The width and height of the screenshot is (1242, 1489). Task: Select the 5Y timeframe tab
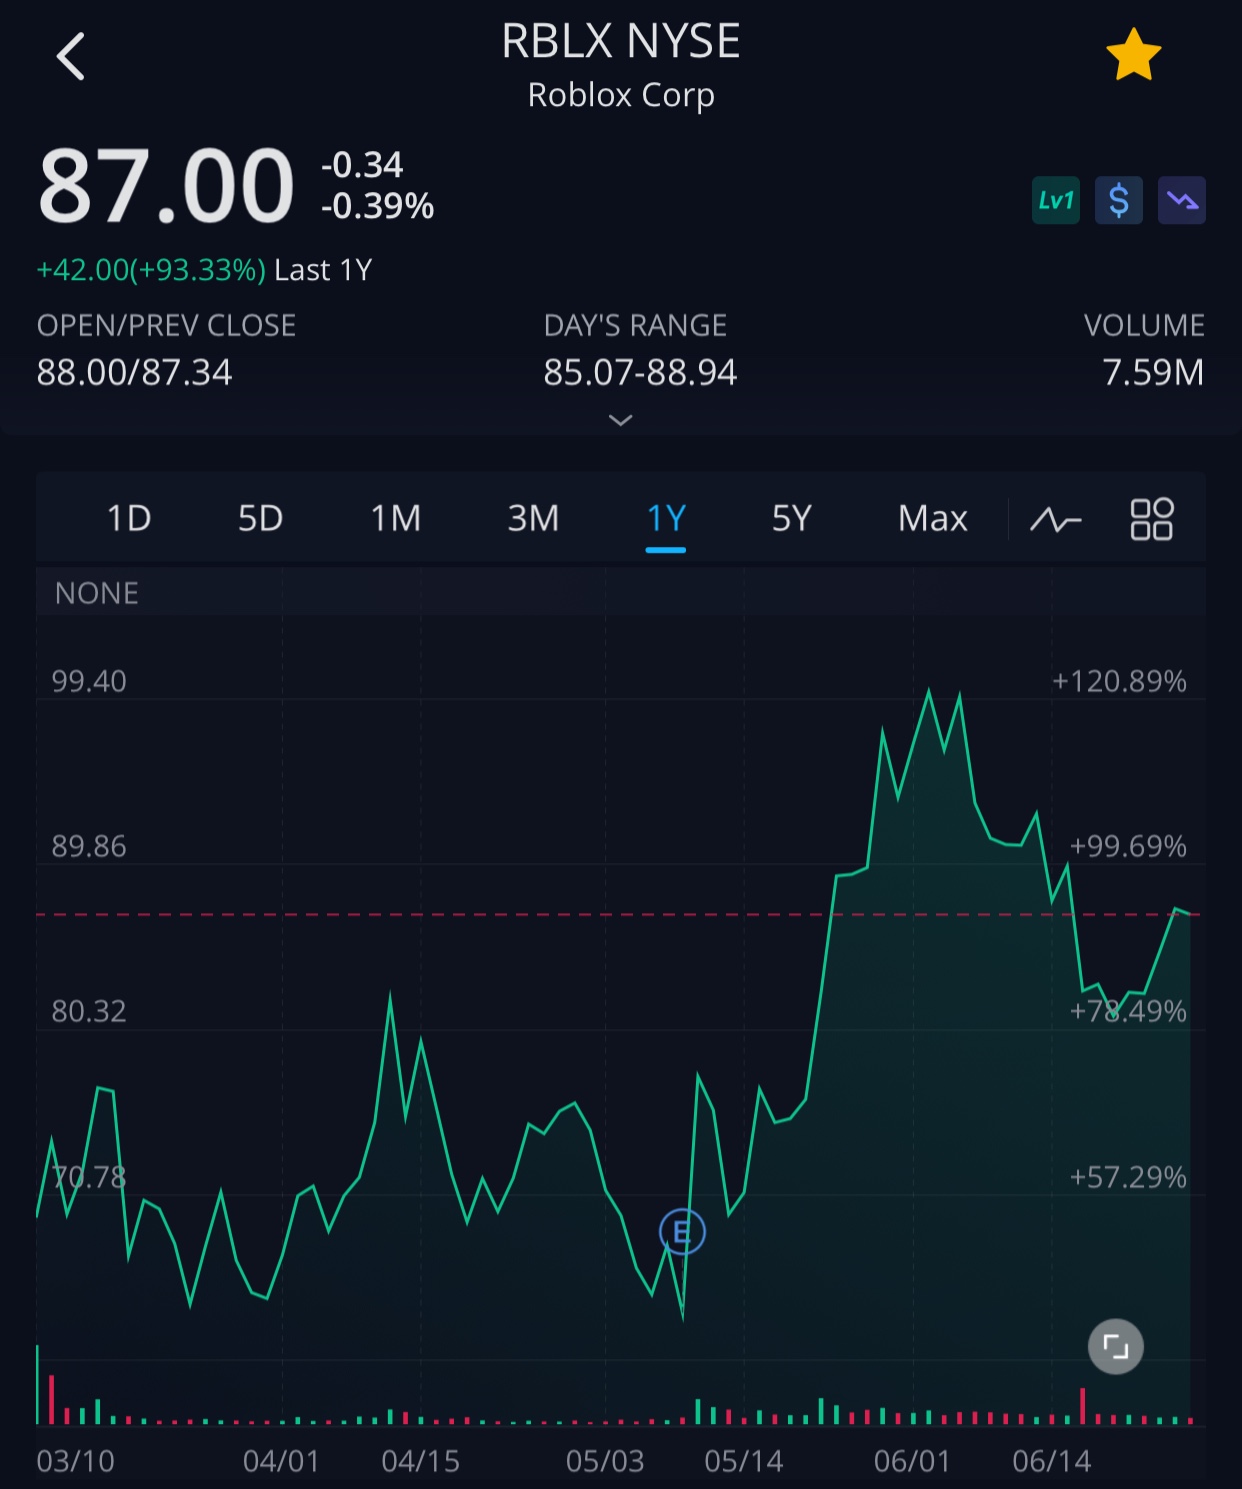pos(791,518)
